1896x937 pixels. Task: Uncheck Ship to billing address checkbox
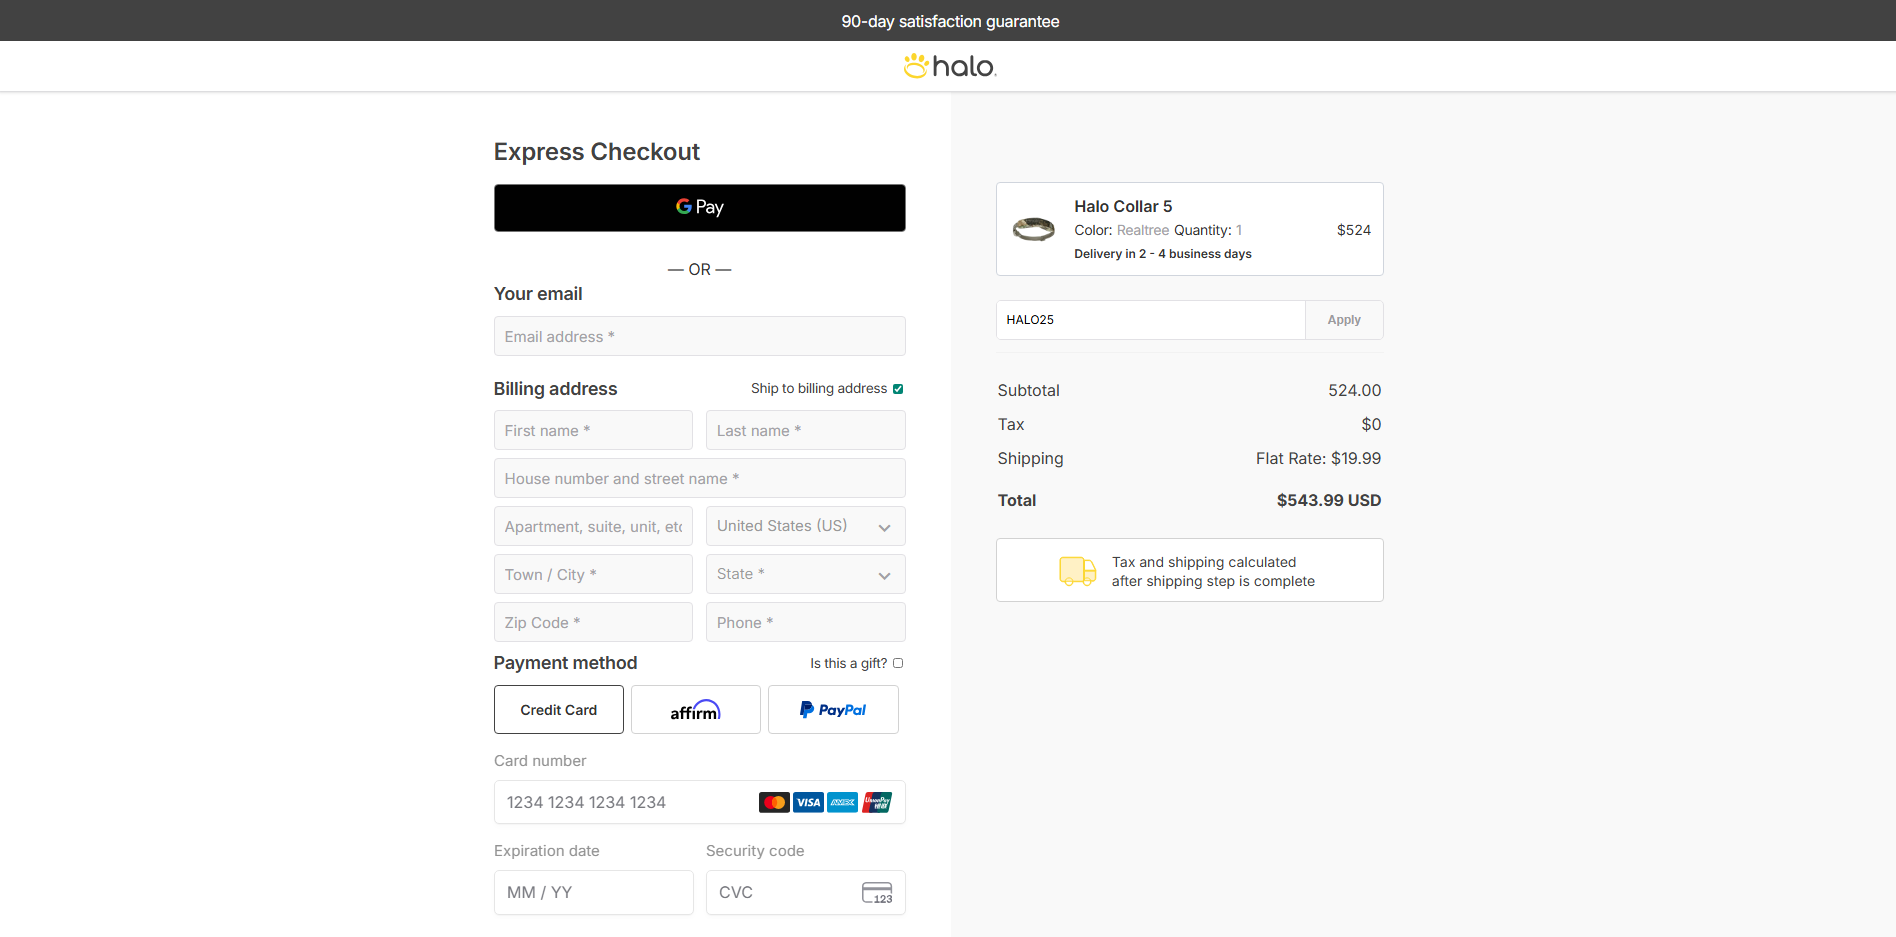(x=898, y=389)
